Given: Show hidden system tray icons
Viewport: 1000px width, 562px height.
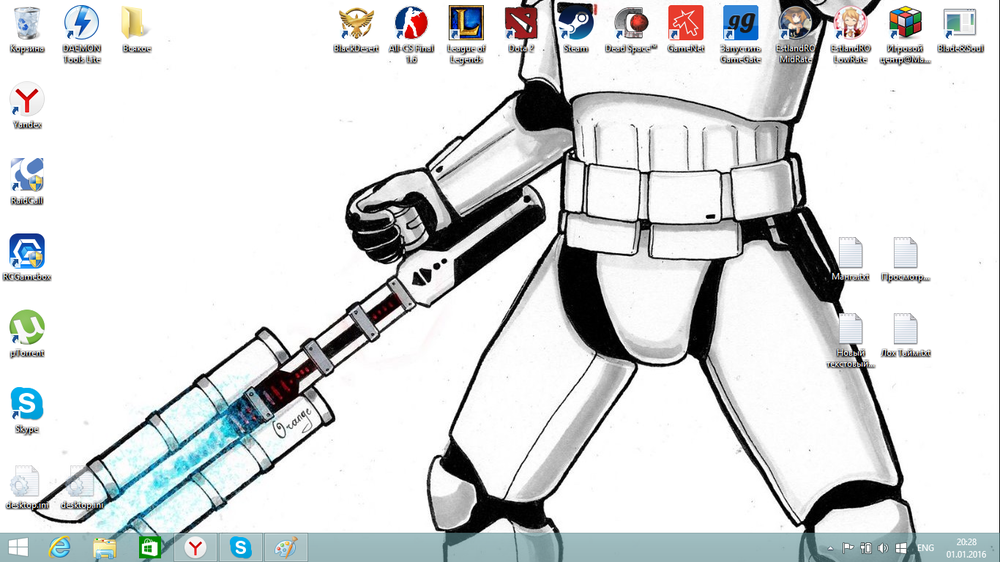Looking at the screenshot, I should tap(829, 548).
